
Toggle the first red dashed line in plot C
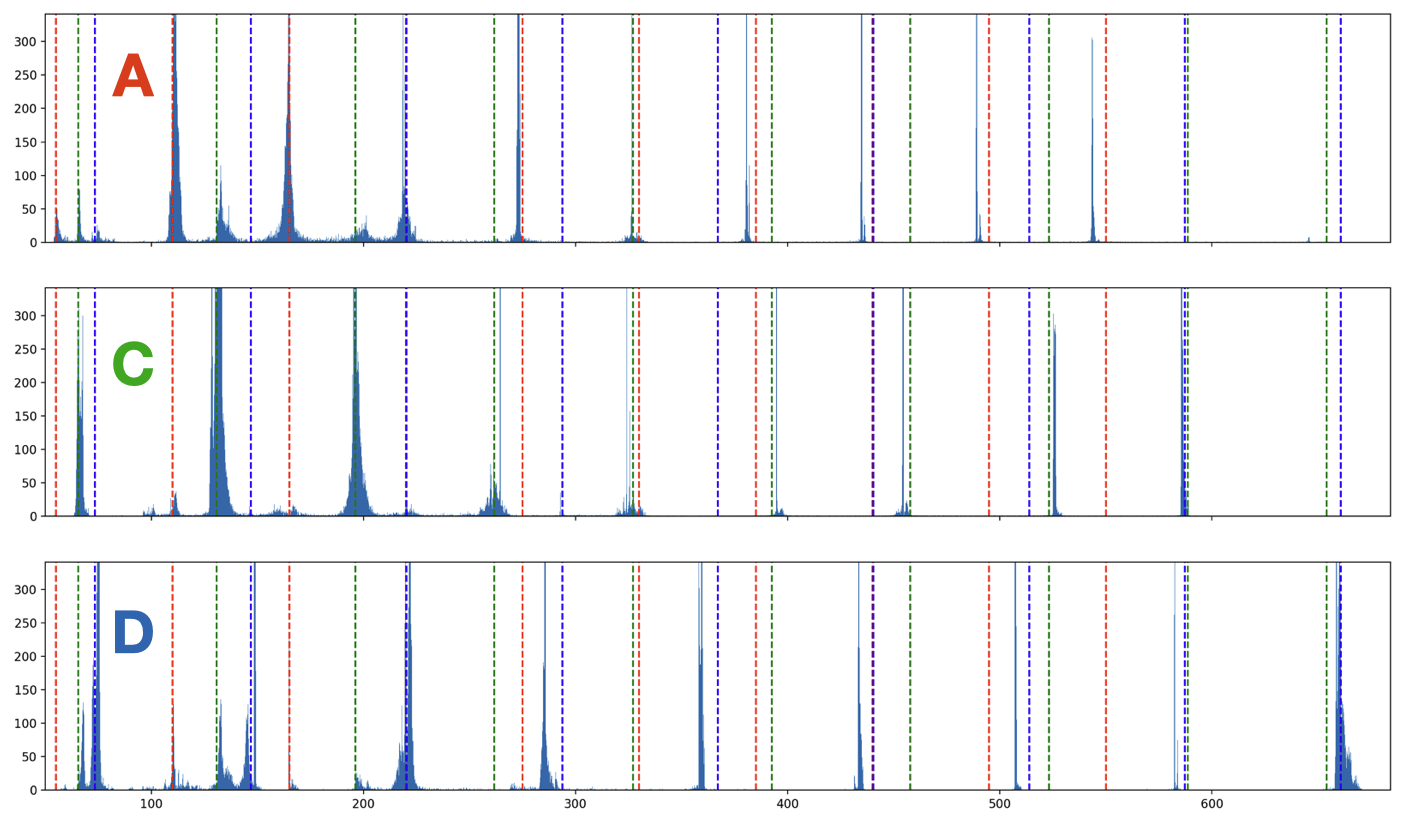tap(58, 400)
